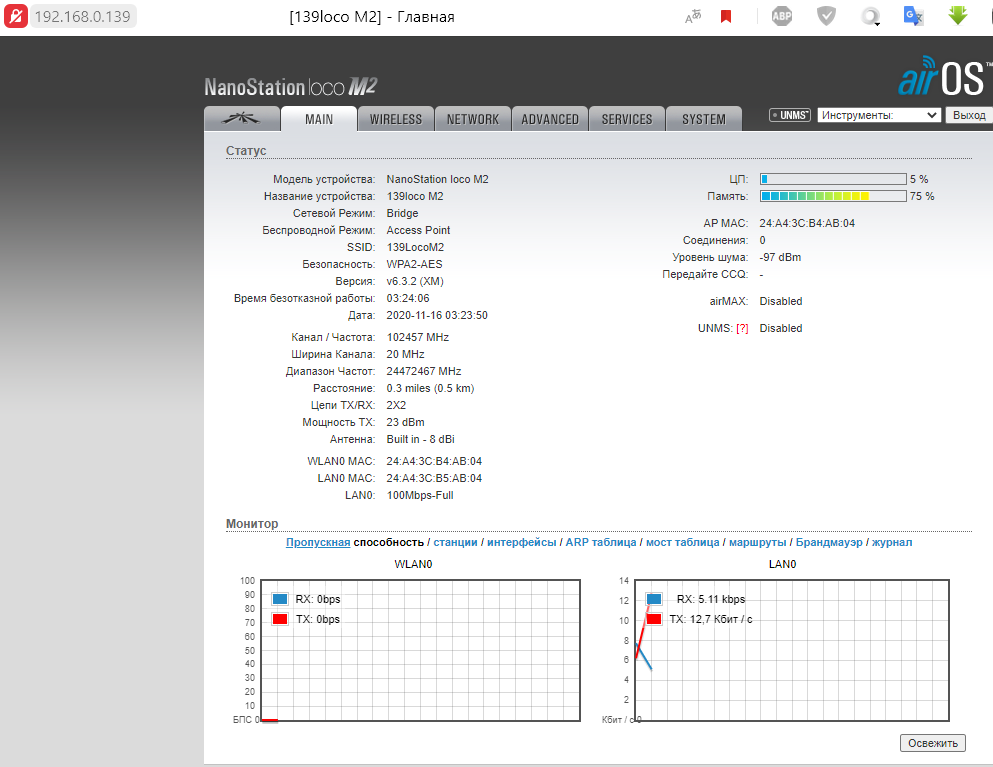
Task: Click the blue RX swatch in LAN0 chart
Action: 654,599
